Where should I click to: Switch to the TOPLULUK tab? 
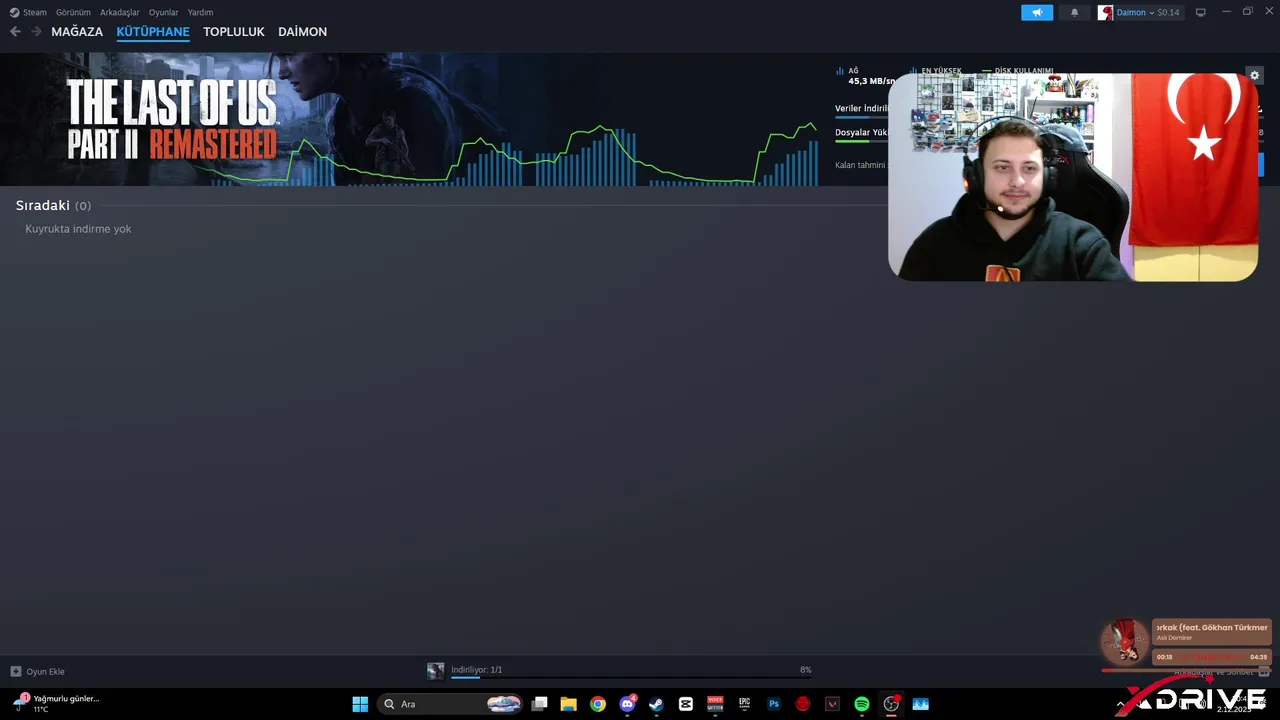pos(234,32)
